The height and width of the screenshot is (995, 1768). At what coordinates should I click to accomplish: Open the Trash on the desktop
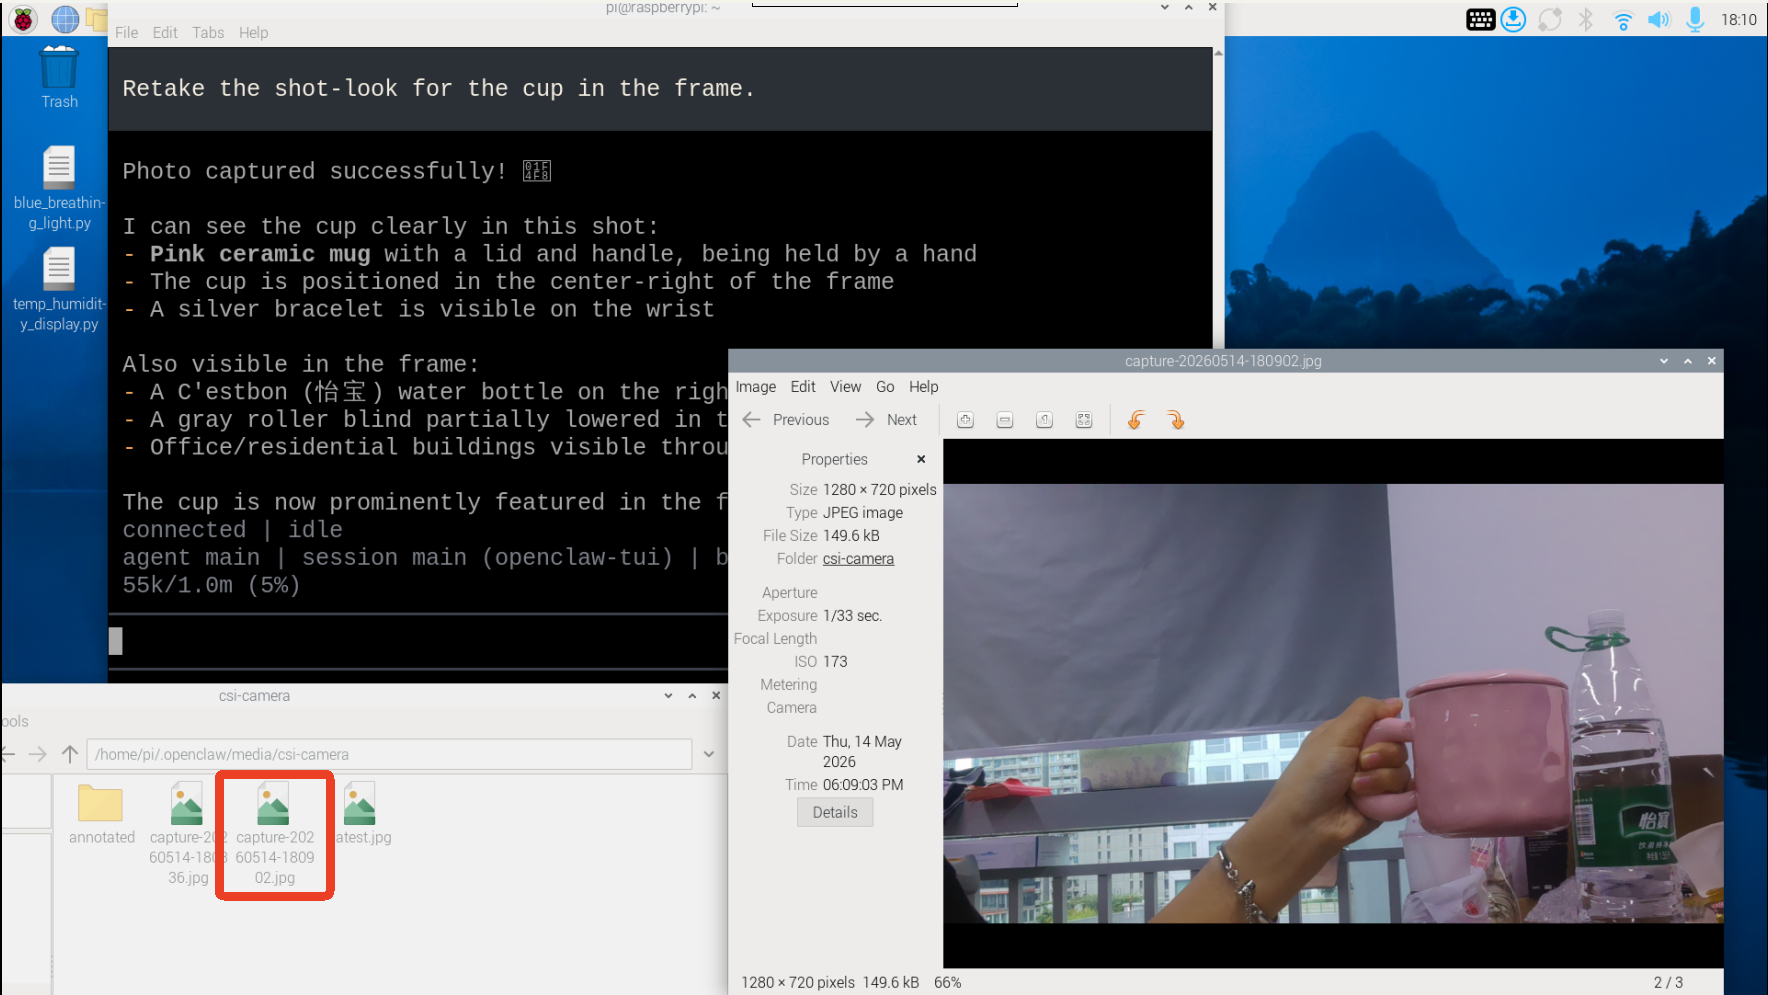pyautogui.click(x=59, y=77)
